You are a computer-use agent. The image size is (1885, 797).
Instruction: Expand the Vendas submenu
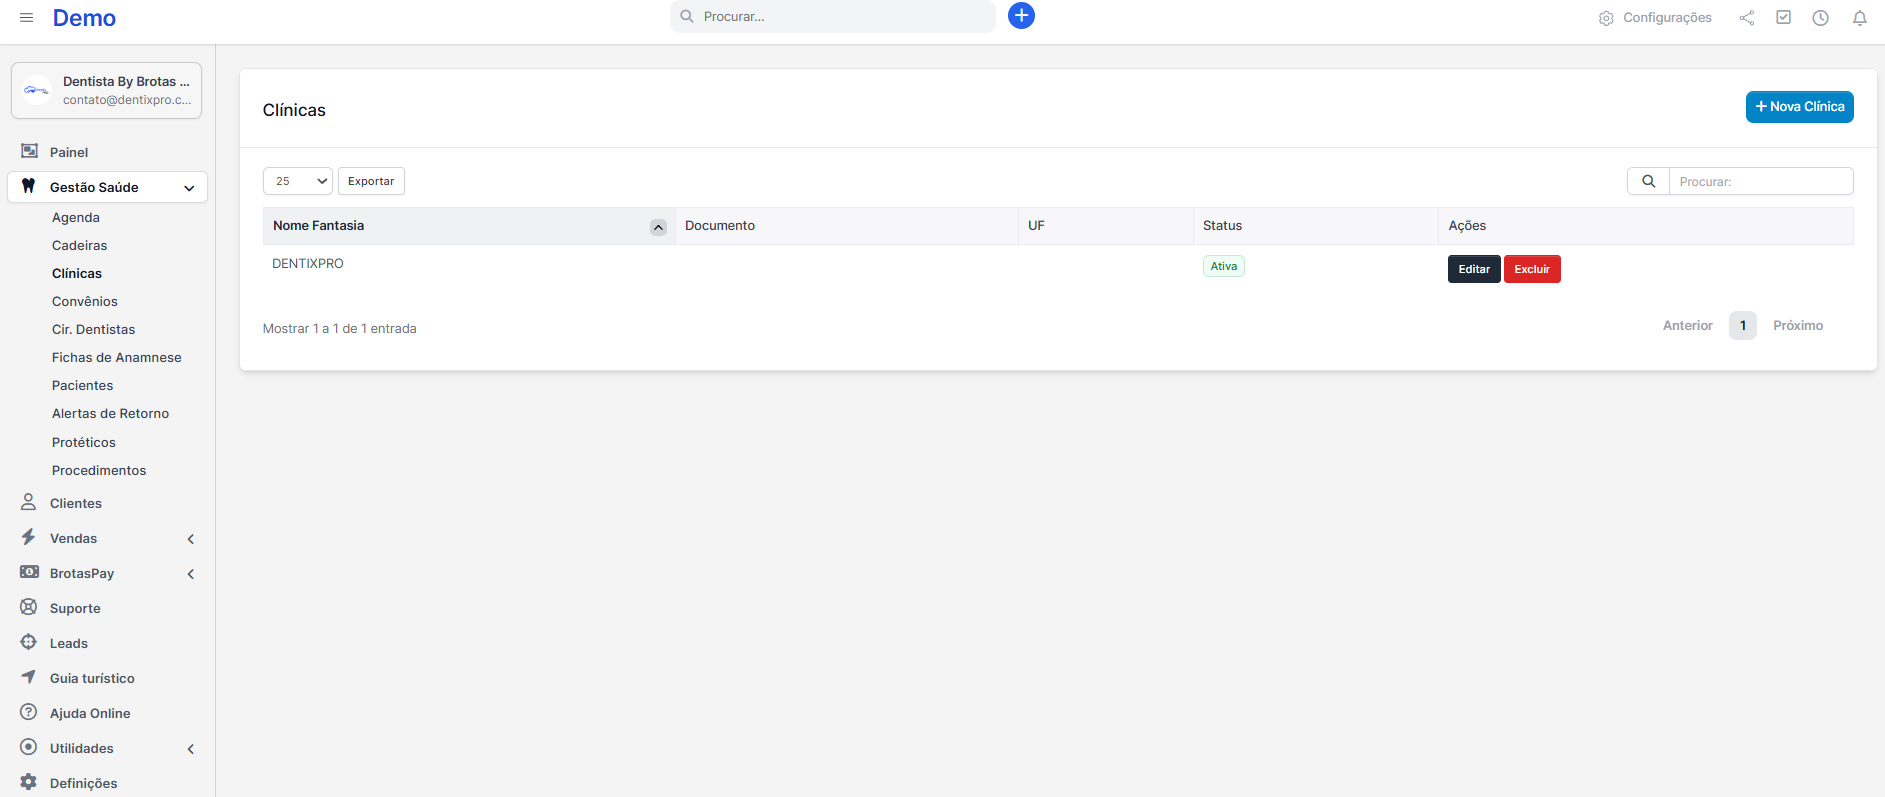click(x=190, y=539)
